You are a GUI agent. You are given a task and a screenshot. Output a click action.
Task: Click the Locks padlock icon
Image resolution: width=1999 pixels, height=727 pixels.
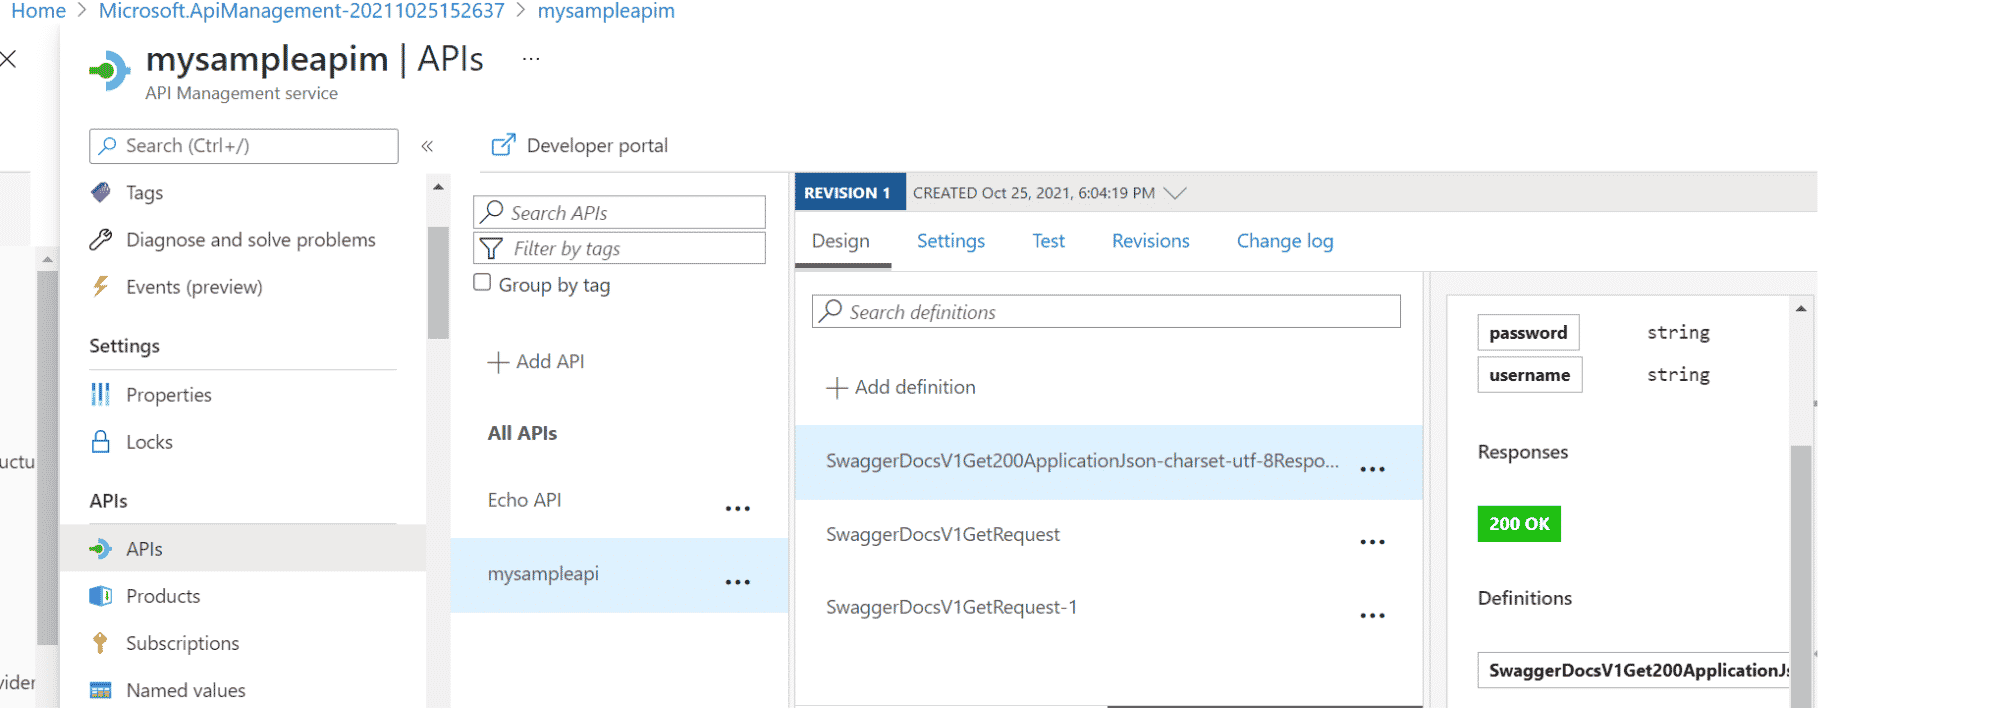(x=101, y=441)
